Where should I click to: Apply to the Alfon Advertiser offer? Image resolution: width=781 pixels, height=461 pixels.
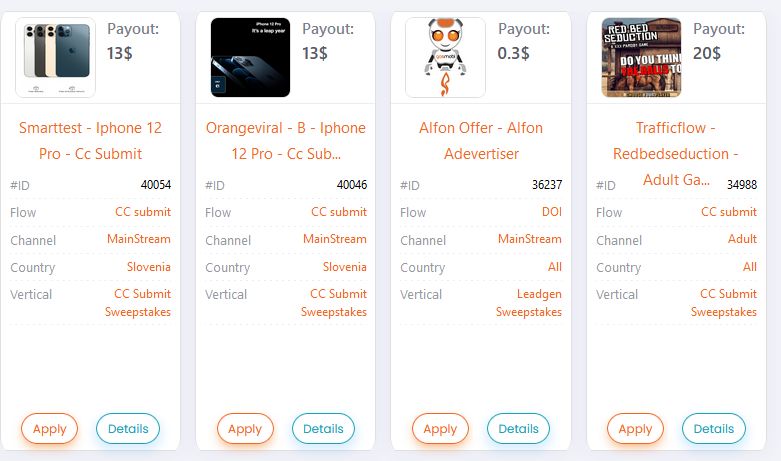(x=440, y=429)
